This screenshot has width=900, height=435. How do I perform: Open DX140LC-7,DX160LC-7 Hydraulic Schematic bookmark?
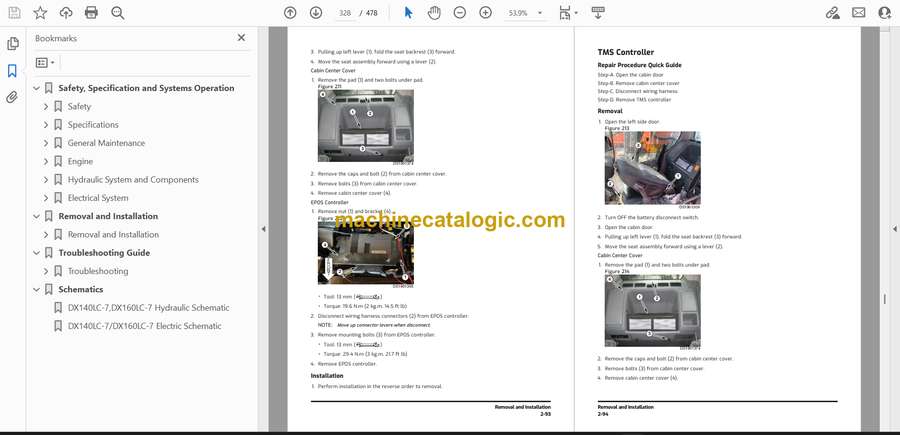click(148, 308)
